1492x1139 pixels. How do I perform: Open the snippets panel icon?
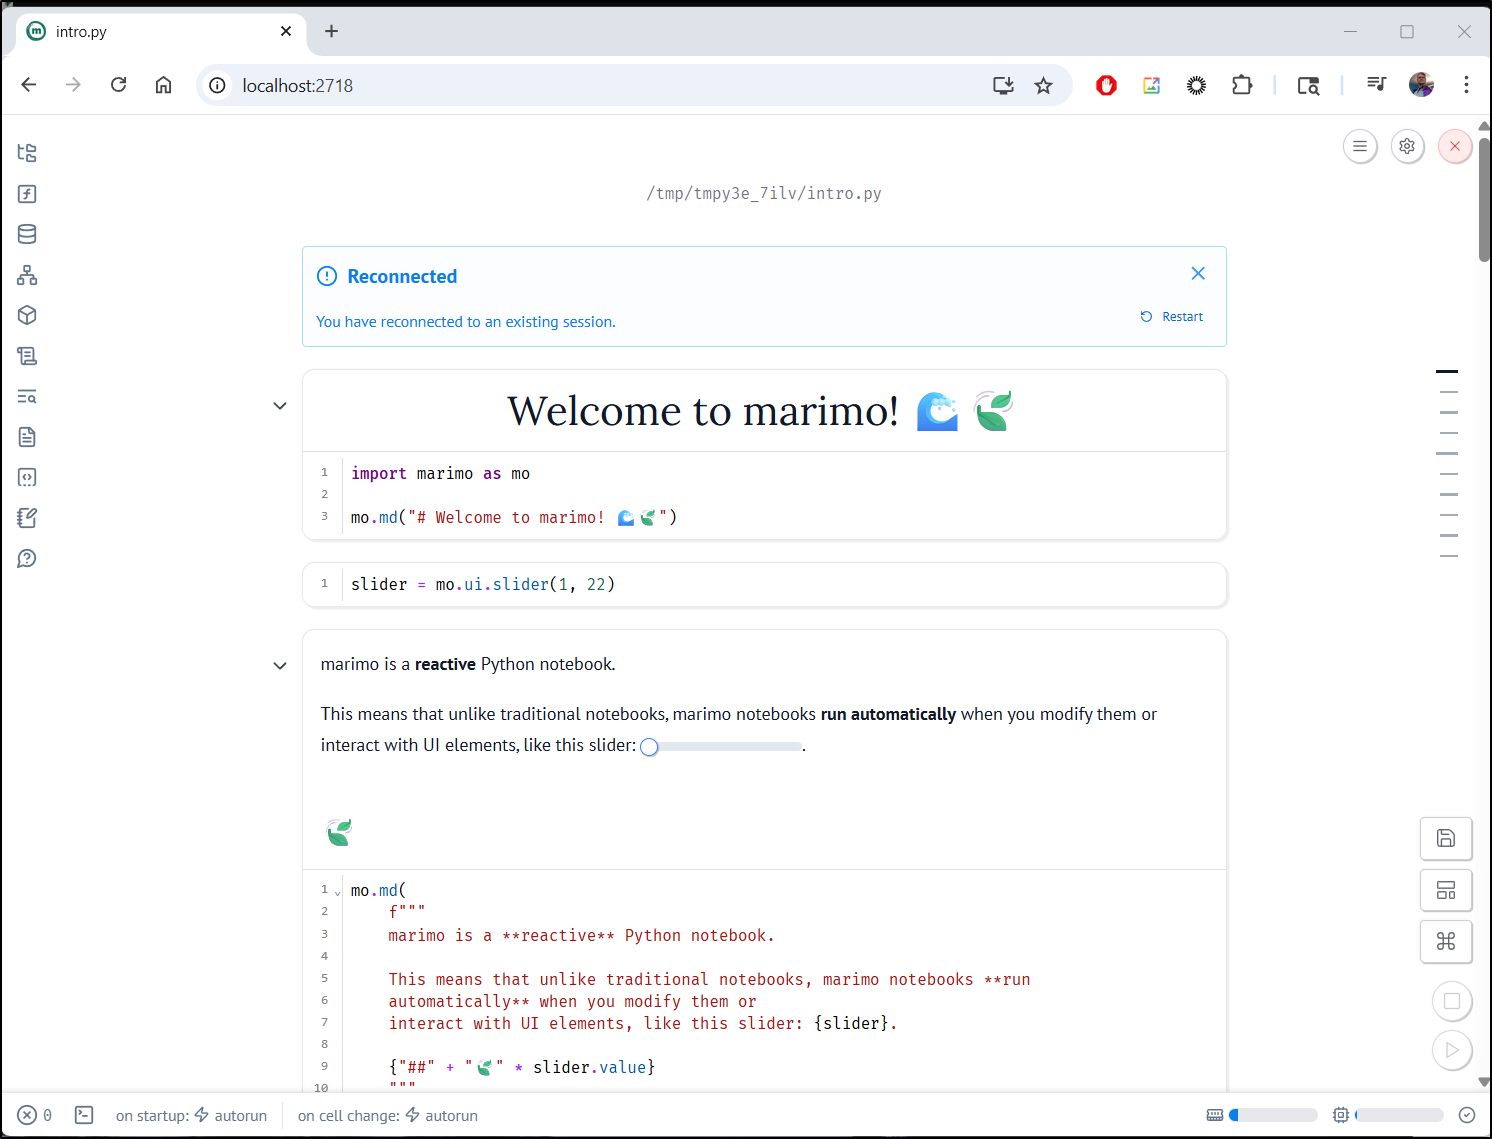click(x=27, y=478)
